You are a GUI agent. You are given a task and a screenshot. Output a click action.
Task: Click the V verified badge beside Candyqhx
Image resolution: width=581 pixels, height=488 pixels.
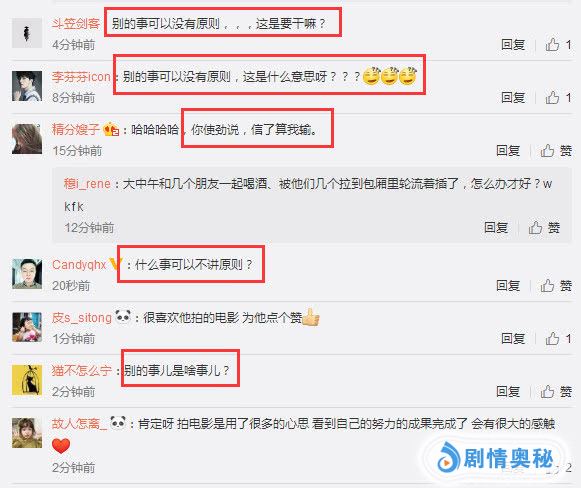click(x=115, y=264)
